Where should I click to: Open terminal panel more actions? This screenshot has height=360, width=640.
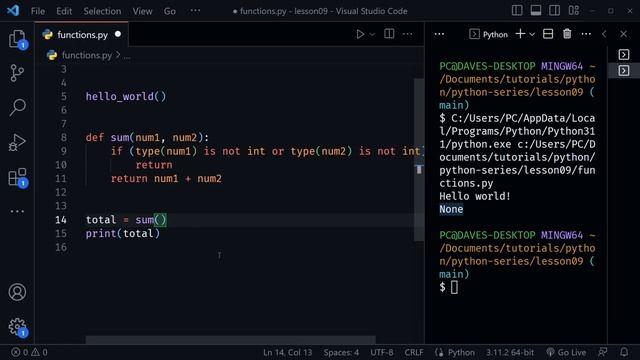(586, 34)
